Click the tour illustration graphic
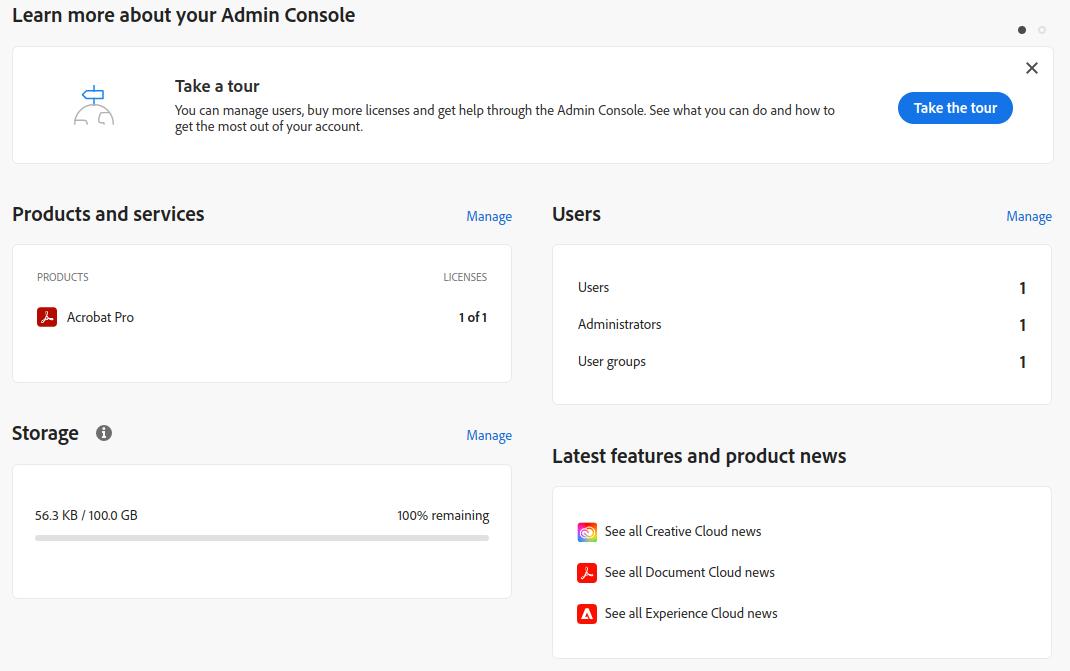Viewport: 1070px width, 671px height. pyautogui.click(x=93, y=104)
